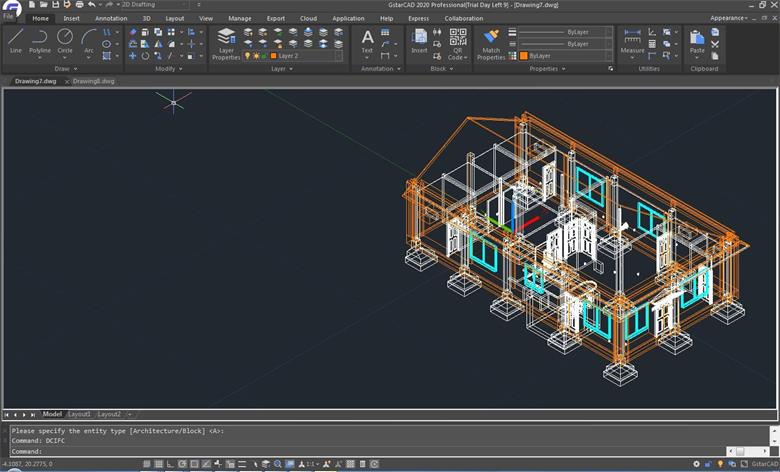Click the Paste clipboard icon
The height and width of the screenshot is (472, 780).
pyautogui.click(x=697, y=41)
